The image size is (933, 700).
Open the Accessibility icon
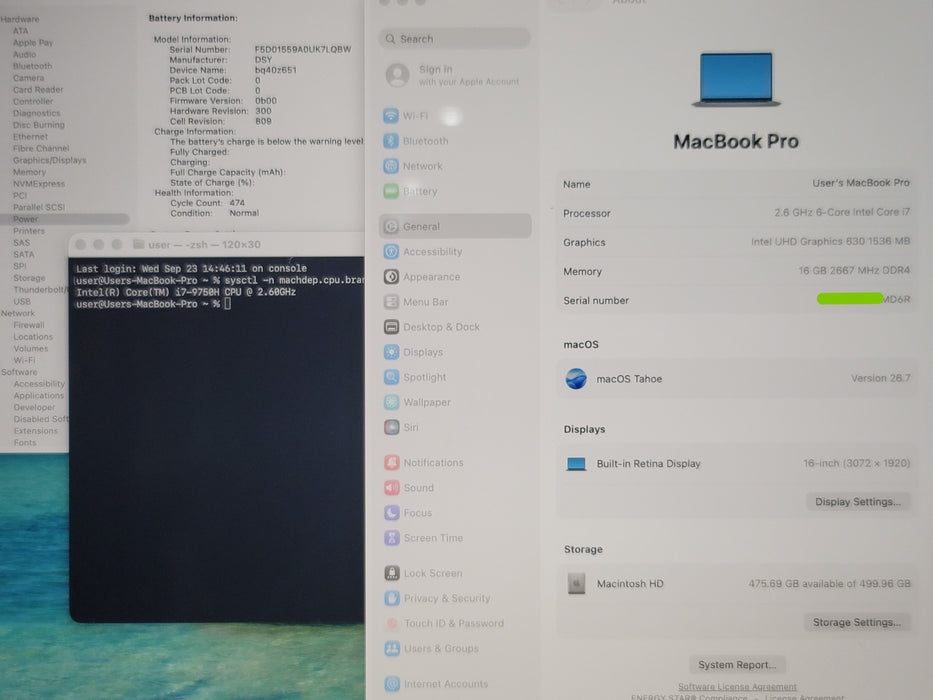(x=391, y=251)
